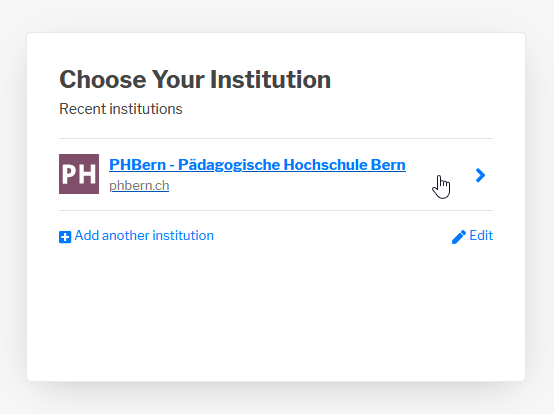Click the Edit text link

pyautogui.click(x=481, y=236)
